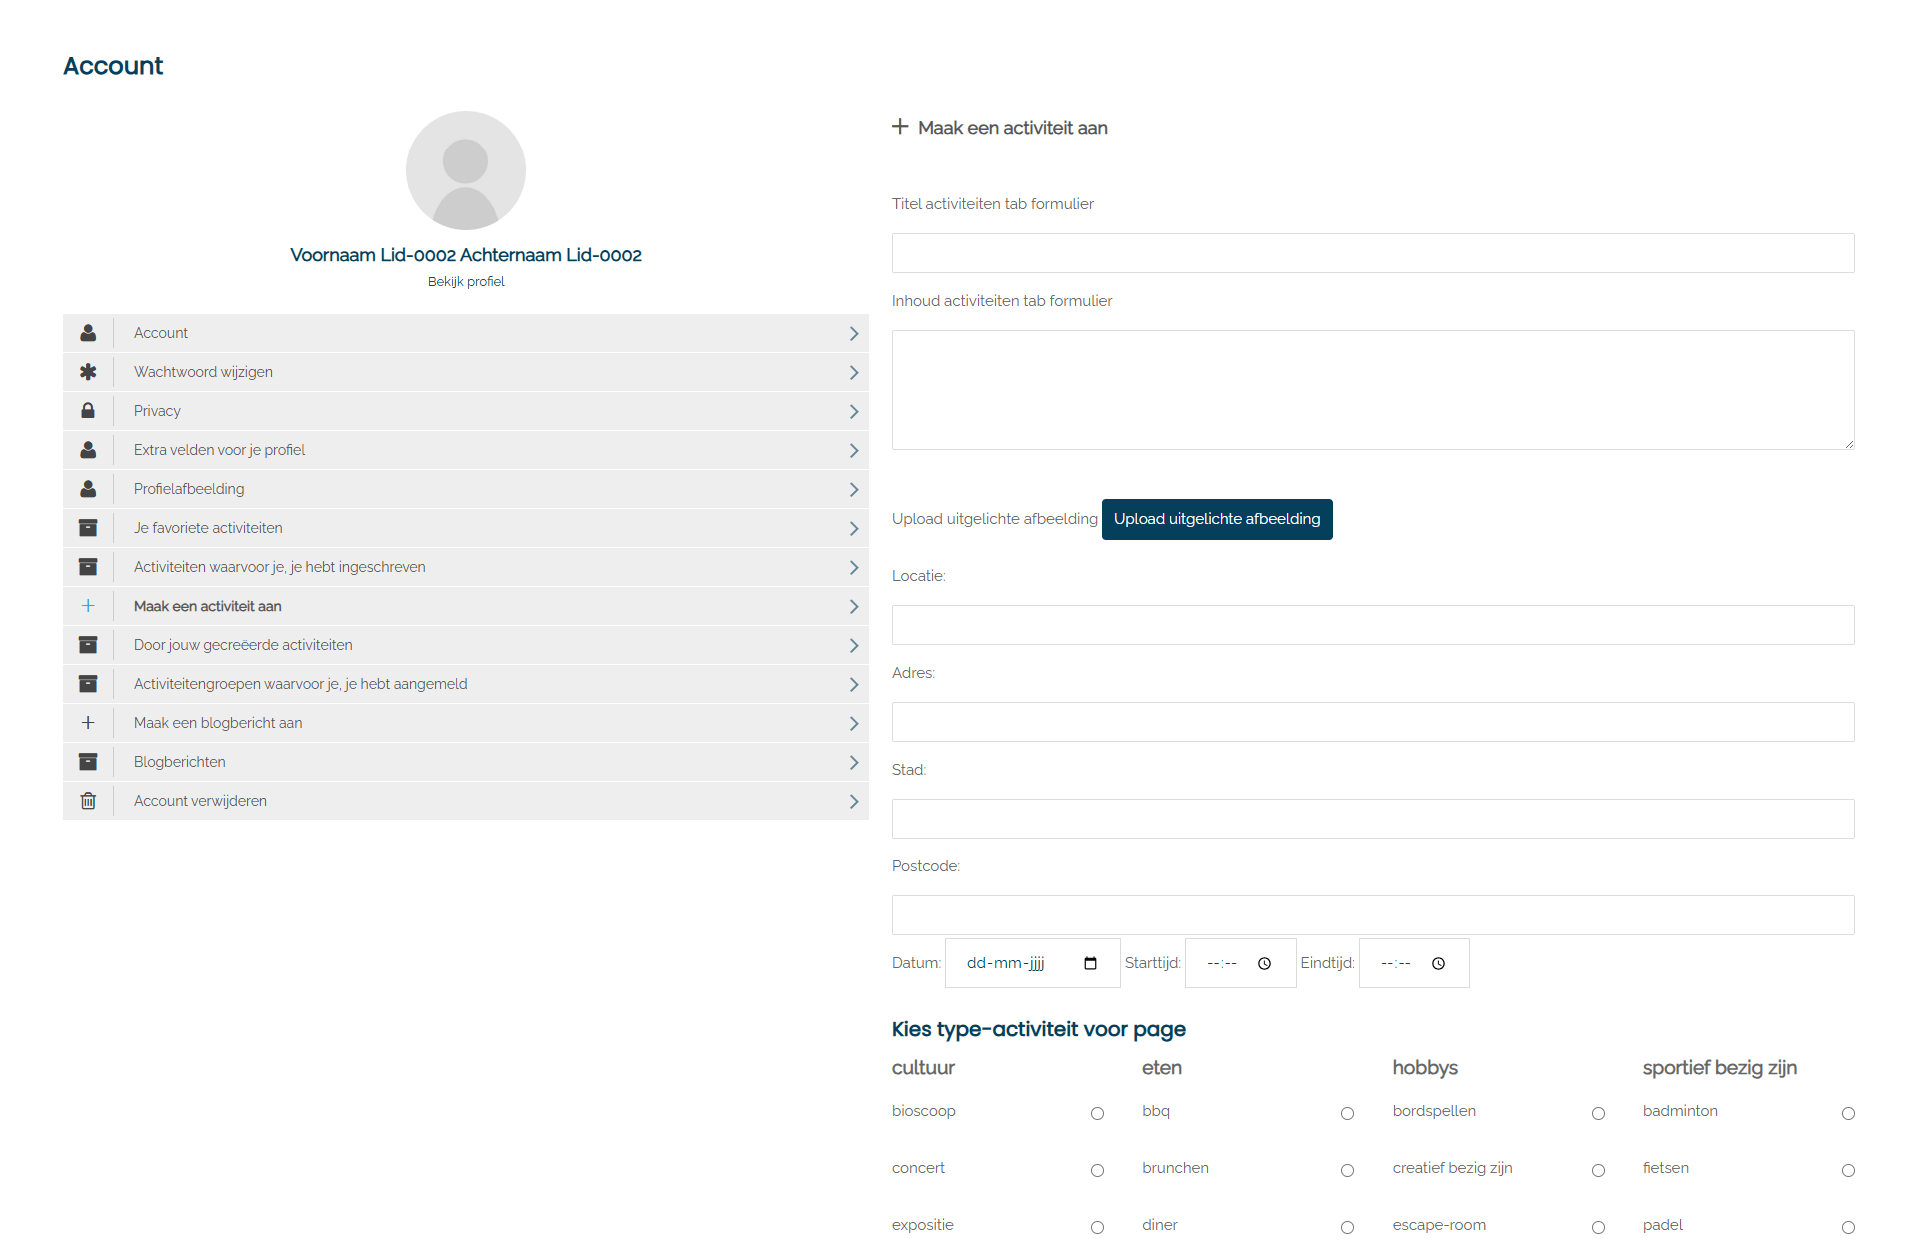
Task: Click the clock icon in the Starttijd field
Action: pyautogui.click(x=1264, y=963)
